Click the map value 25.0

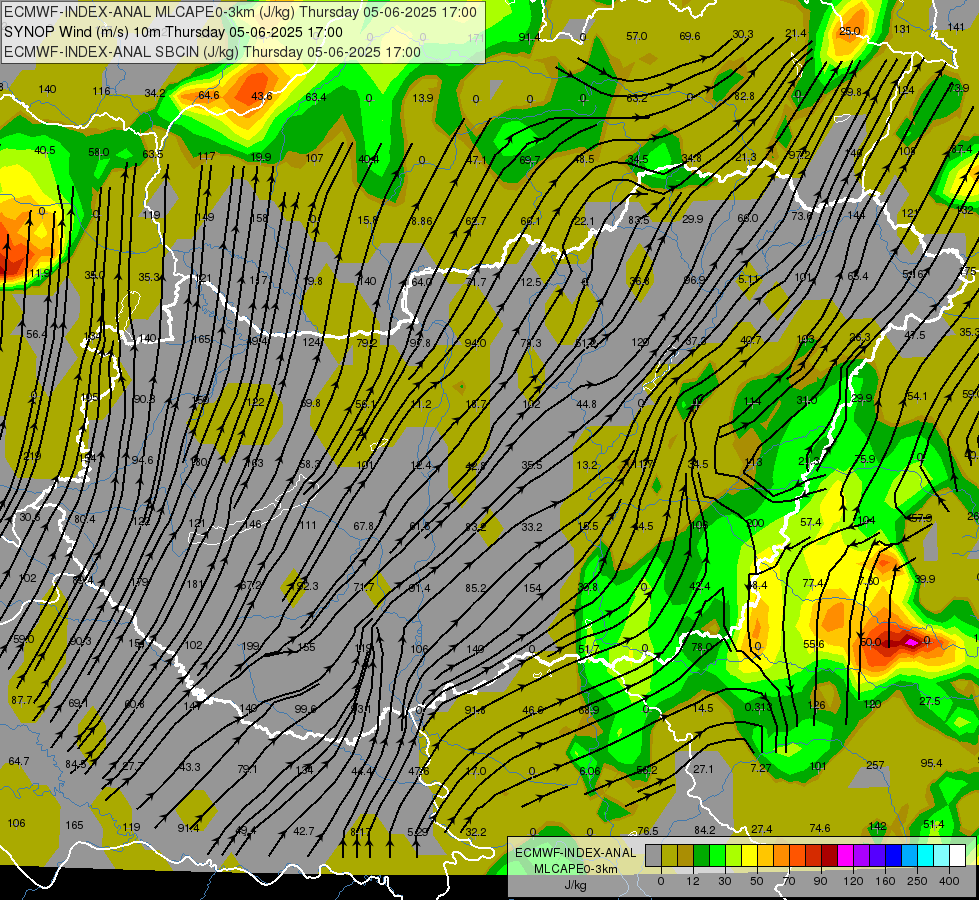(849, 31)
